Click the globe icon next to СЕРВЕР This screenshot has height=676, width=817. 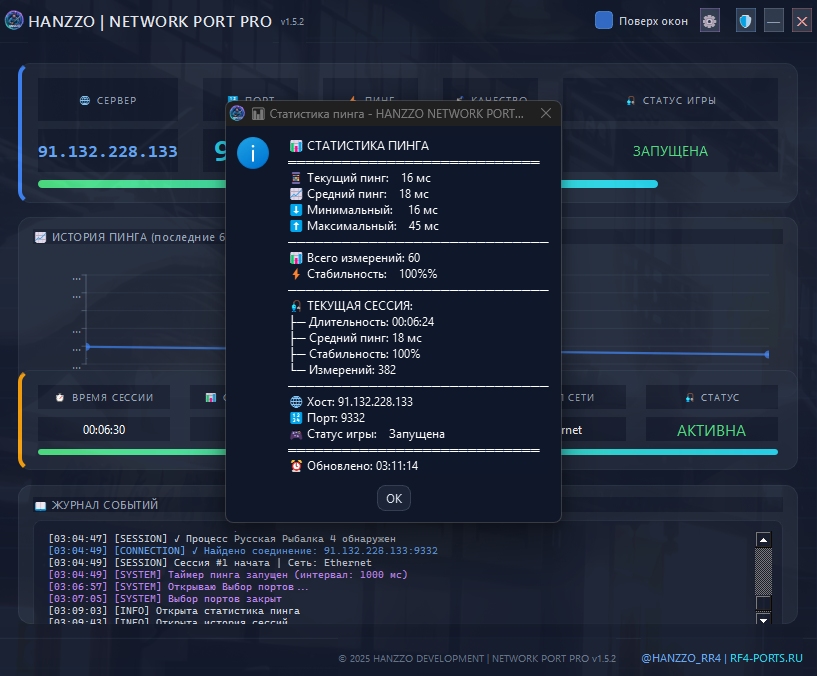pos(85,101)
